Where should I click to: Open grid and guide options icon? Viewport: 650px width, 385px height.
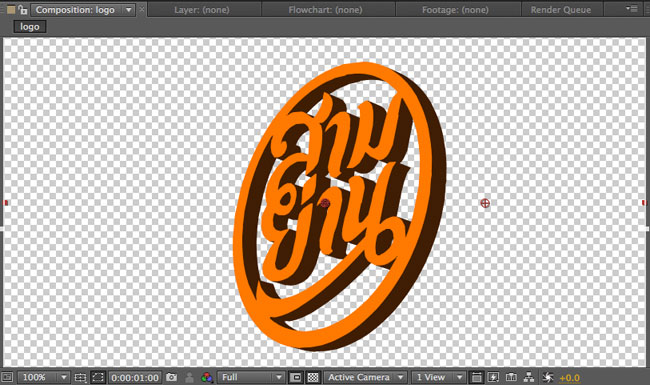80,377
